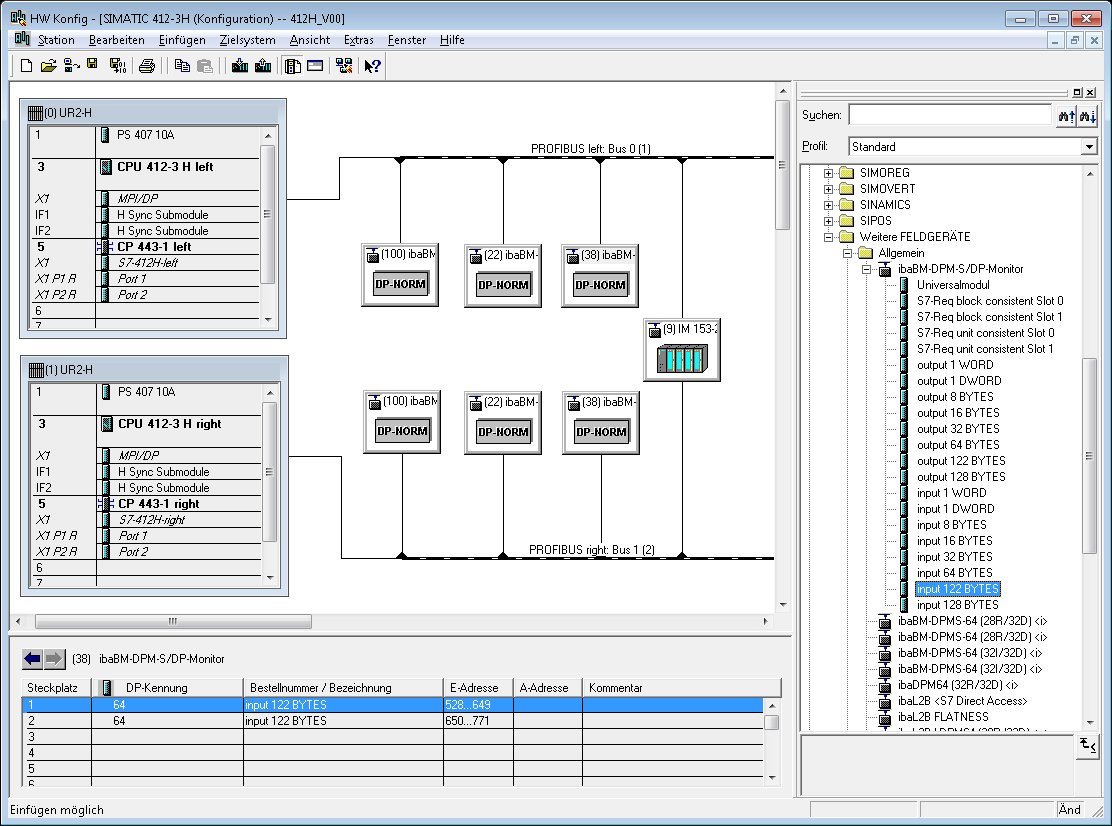1112x826 pixels.
Task: Select CPU 412-3 H left row
Action: pos(145,167)
